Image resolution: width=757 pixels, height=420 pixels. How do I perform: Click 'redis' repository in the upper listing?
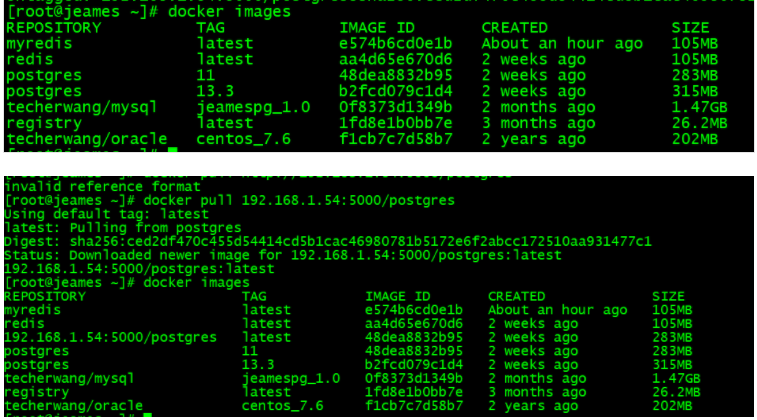(30, 60)
